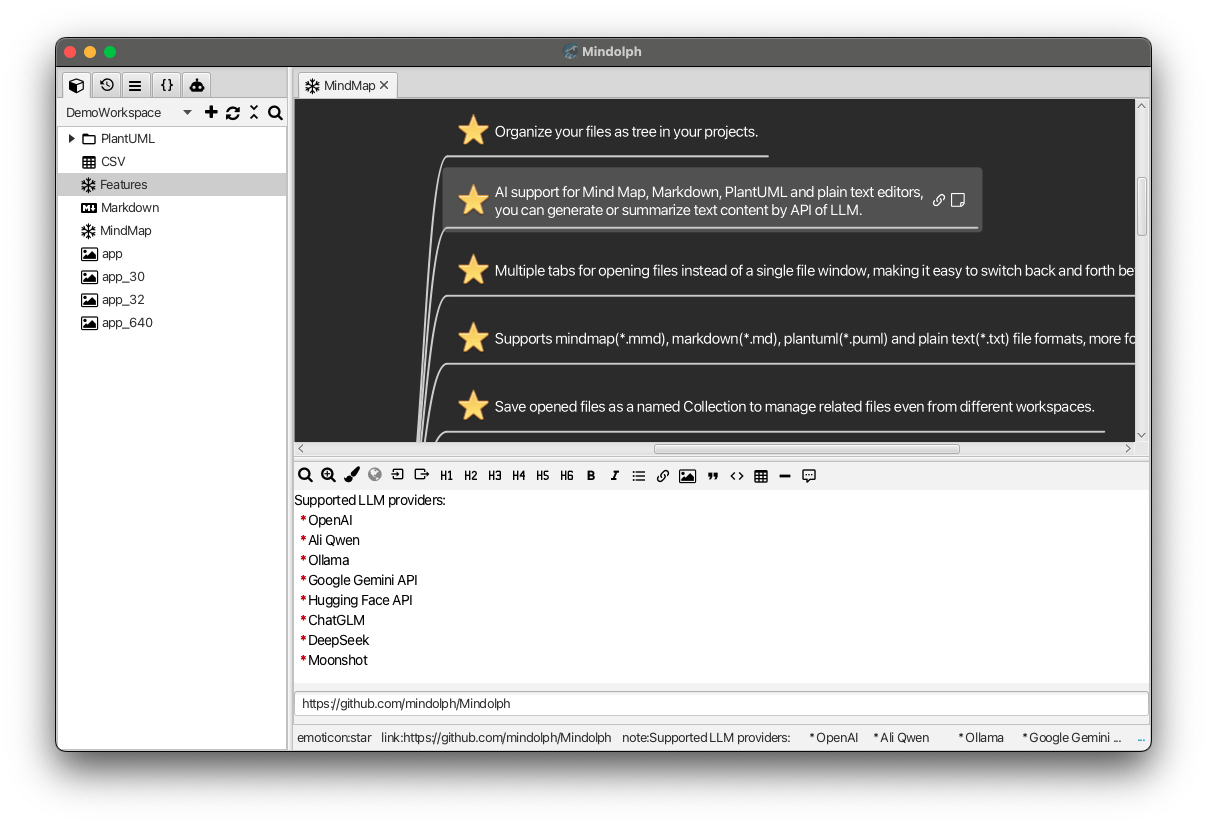1207x825 pixels.
Task: Open the app_30 image file
Action: tap(172, 277)
